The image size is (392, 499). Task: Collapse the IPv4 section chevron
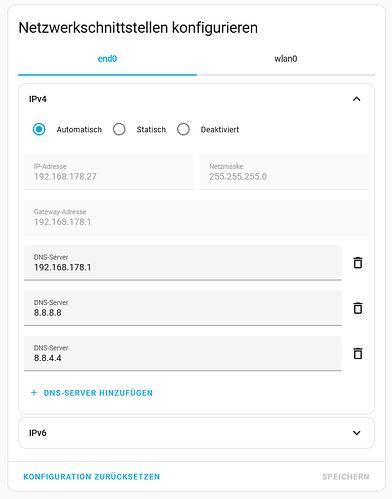357,99
